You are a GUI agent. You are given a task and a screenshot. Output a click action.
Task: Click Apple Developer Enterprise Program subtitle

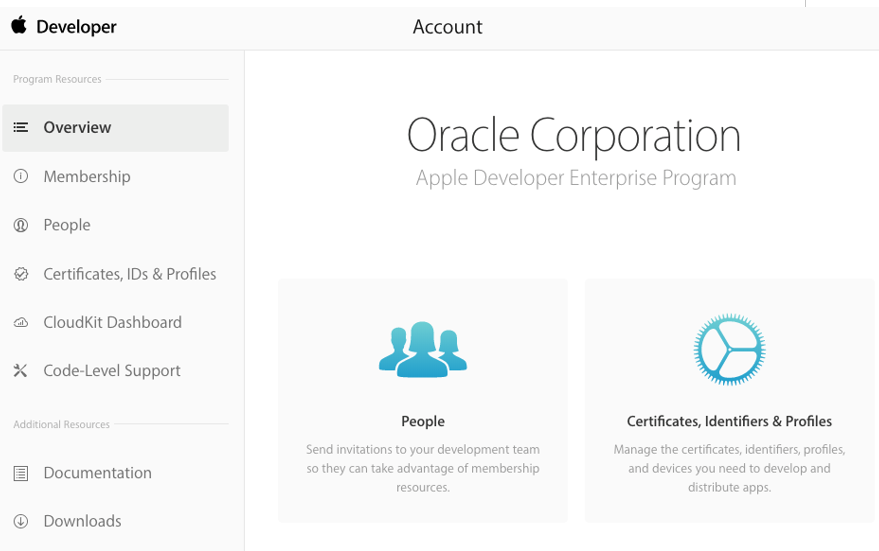point(576,178)
